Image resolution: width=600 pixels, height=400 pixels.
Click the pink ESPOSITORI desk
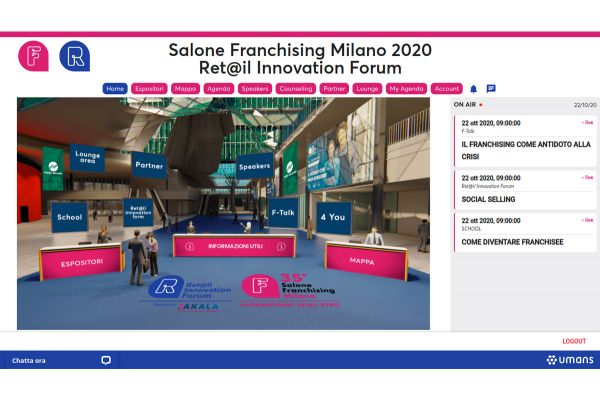click(82, 263)
